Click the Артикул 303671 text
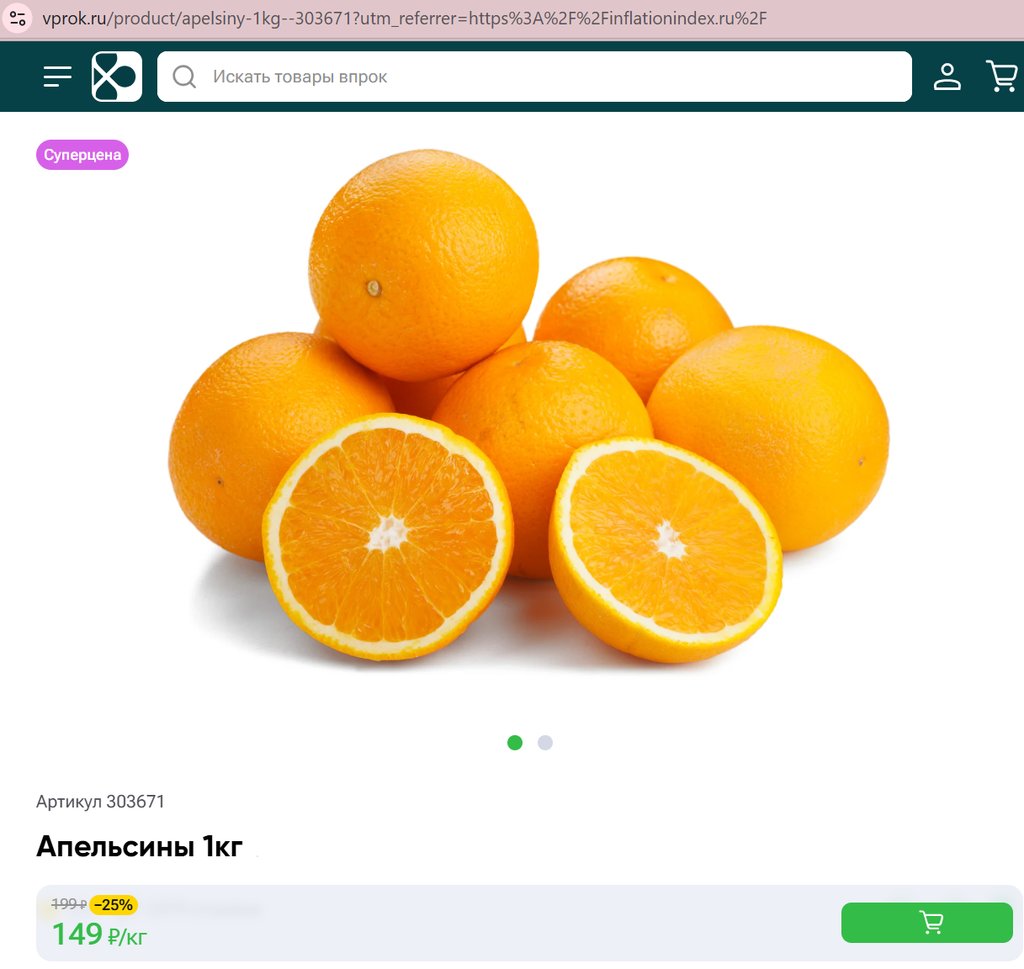Viewport: 1024px width, 969px height. 100,801
